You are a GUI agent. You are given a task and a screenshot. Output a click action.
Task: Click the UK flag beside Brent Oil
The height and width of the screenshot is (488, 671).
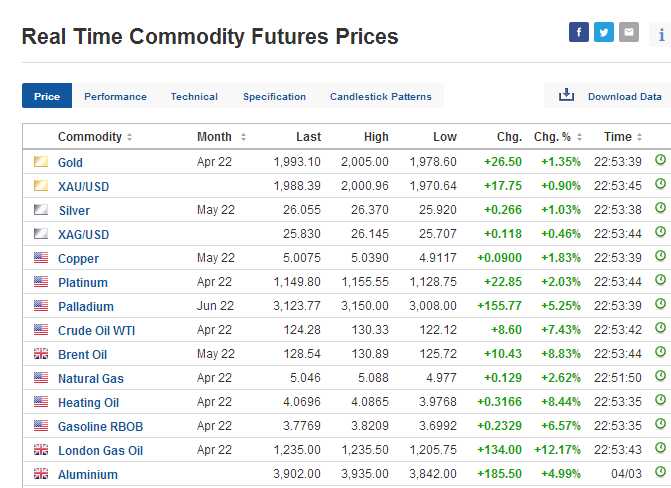[41, 354]
